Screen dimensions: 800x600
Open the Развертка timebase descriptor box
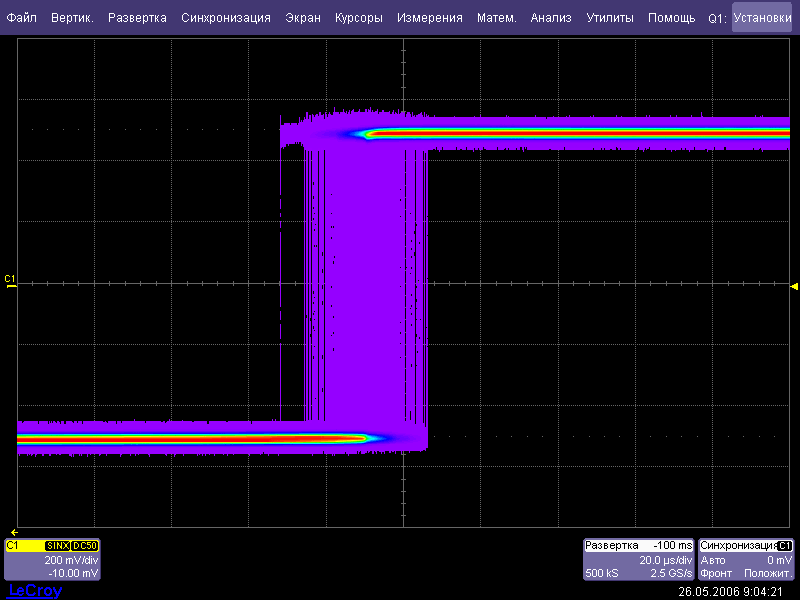638,560
